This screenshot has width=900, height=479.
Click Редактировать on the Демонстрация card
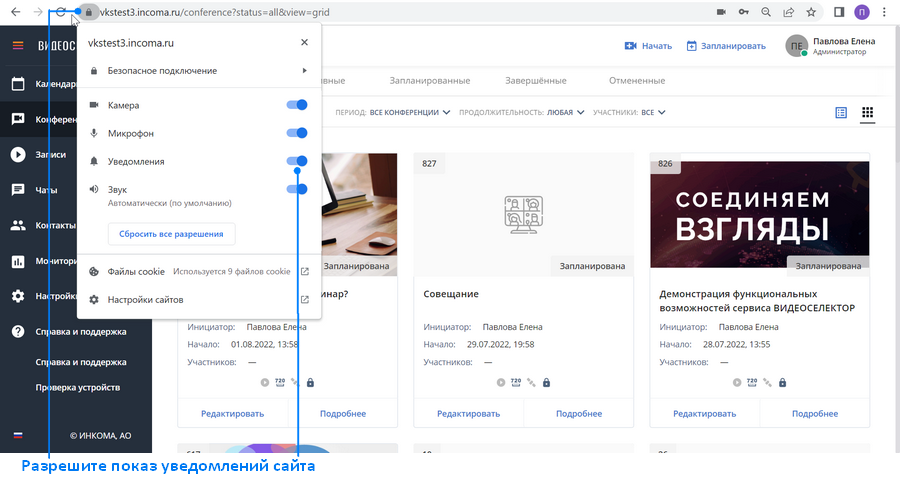[x=704, y=414]
